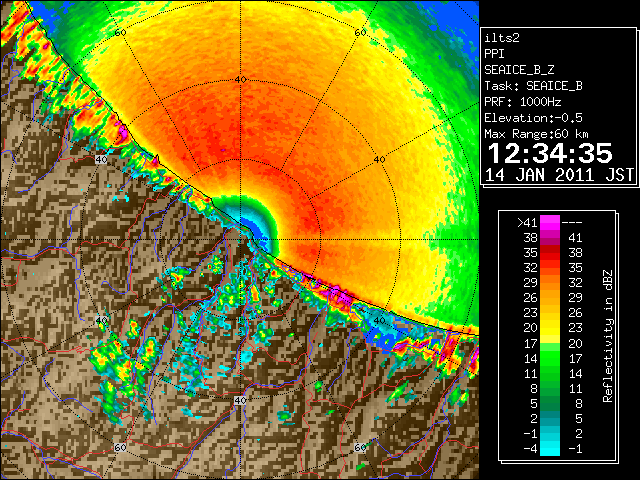Click the '60' ring label in the northwest
Image resolution: width=640 pixels, height=480 pixels.
coord(120,32)
